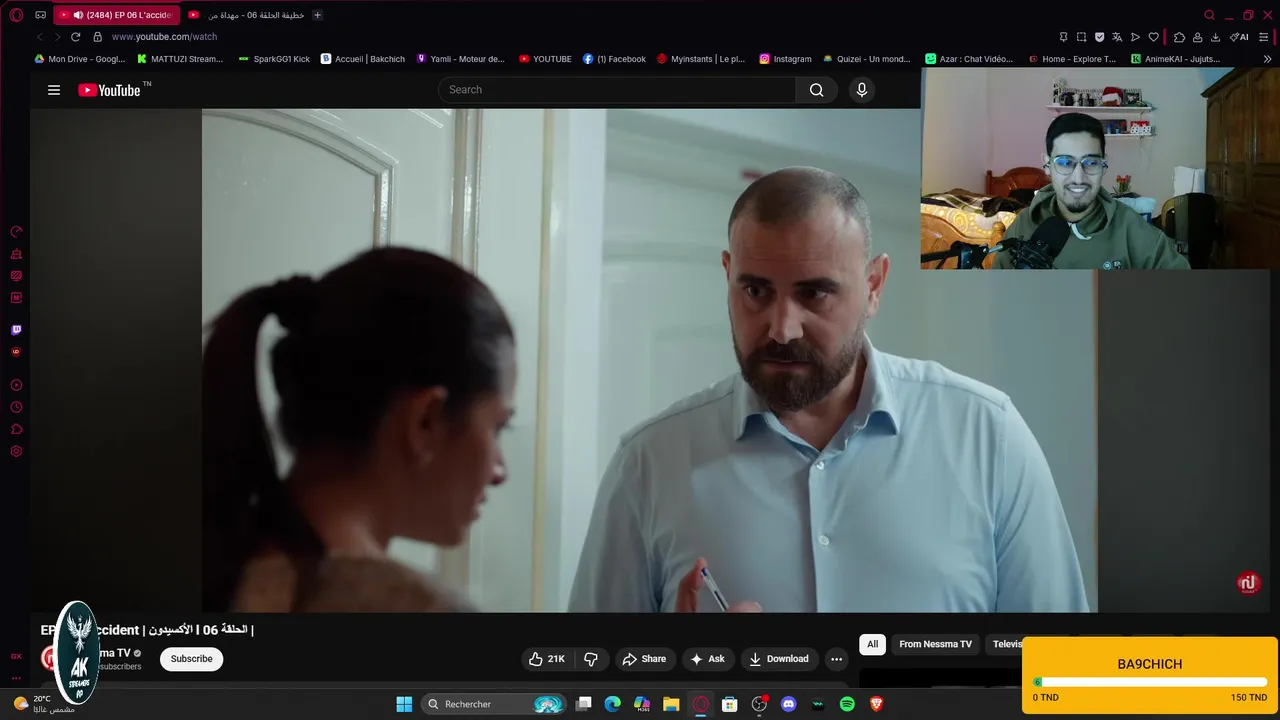
Task: Open File Explorer from the taskbar
Action: [x=671, y=704]
